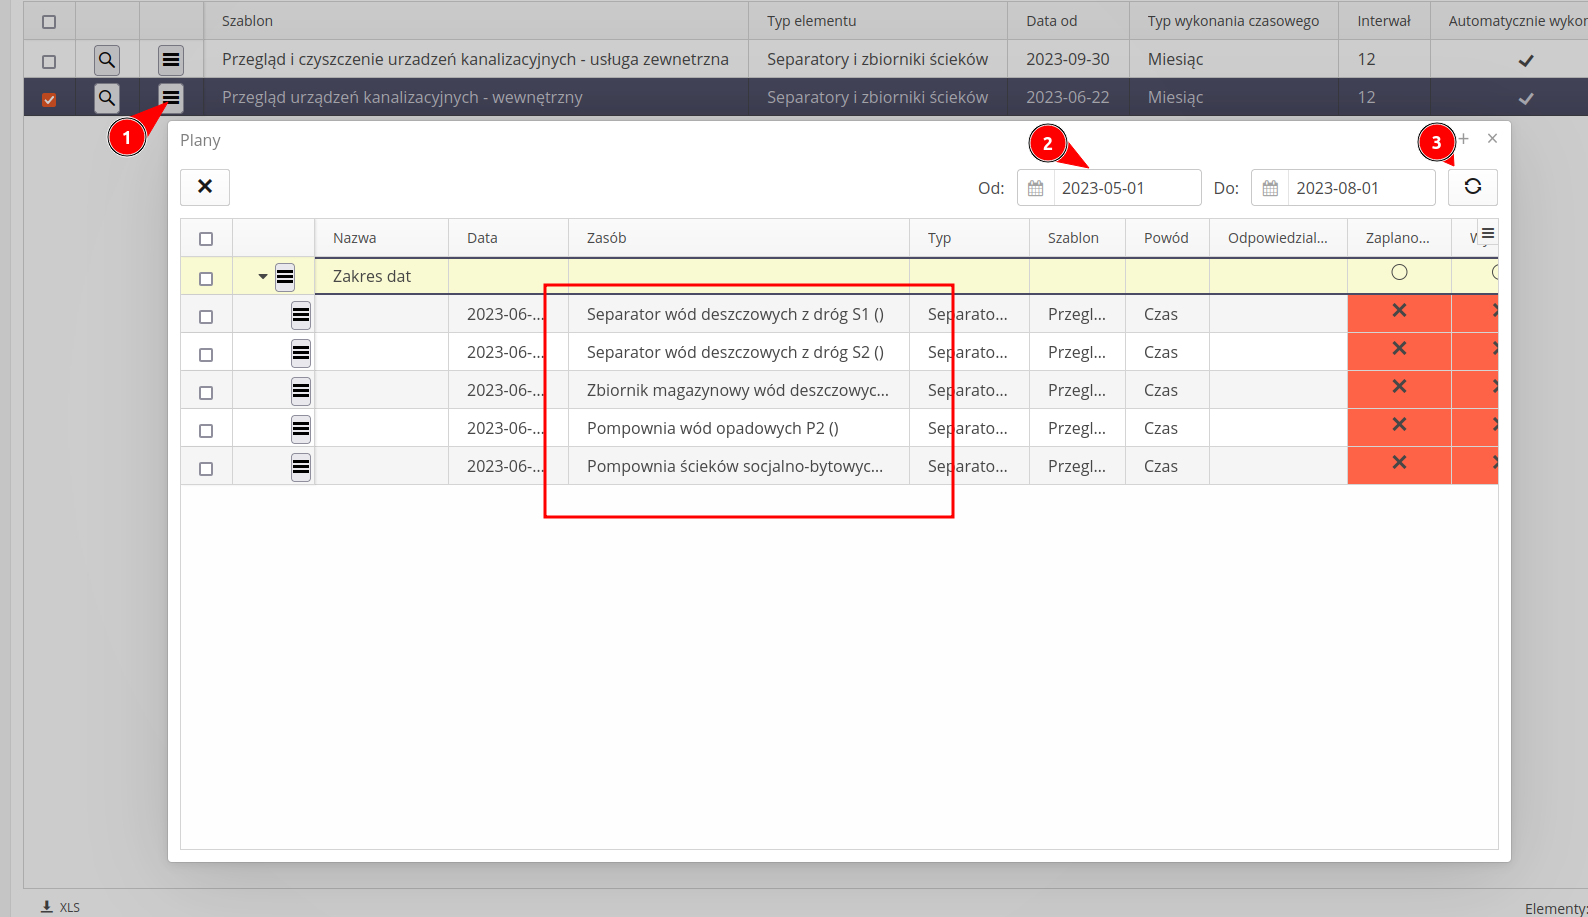1588x917 pixels.
Task: Click the refresh icon next to the Do date
Action: click(1472, 187)
